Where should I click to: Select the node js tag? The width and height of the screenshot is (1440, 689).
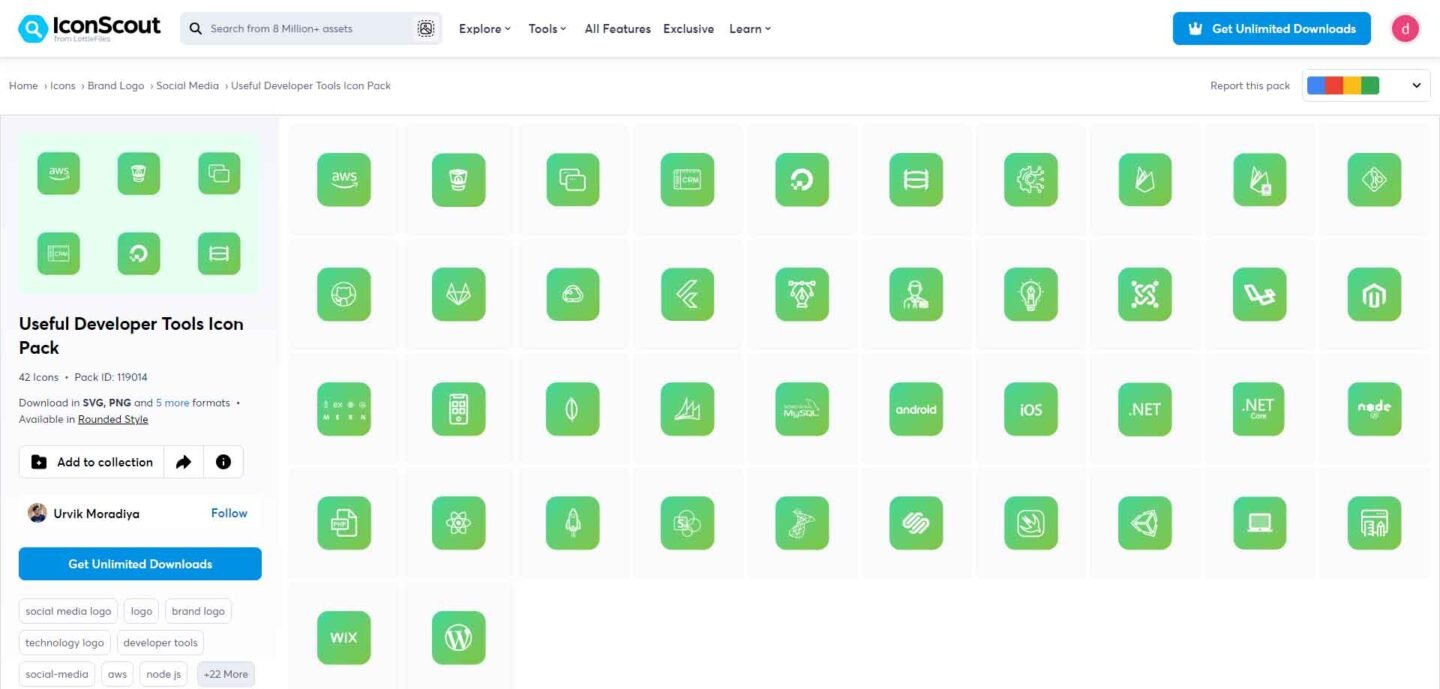click(164, 674)
